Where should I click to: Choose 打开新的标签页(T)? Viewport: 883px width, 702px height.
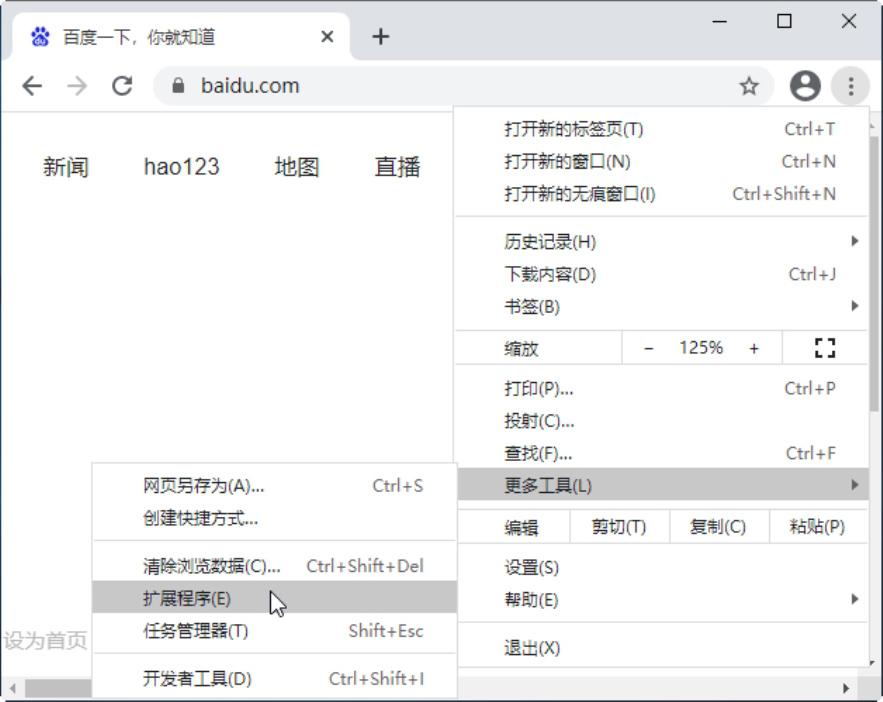click(661, 129)
